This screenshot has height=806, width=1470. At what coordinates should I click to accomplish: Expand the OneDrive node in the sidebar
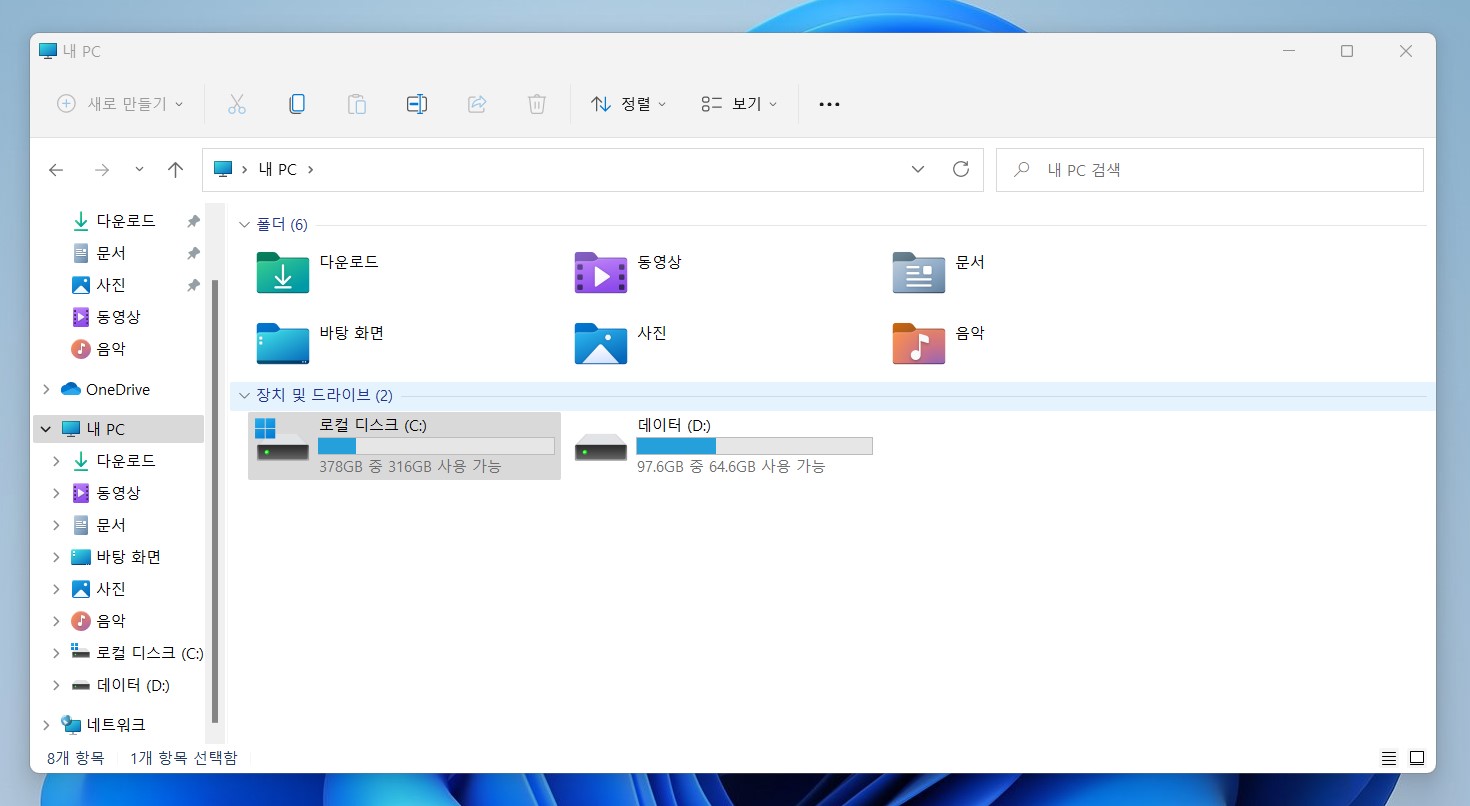pos(44,389)
